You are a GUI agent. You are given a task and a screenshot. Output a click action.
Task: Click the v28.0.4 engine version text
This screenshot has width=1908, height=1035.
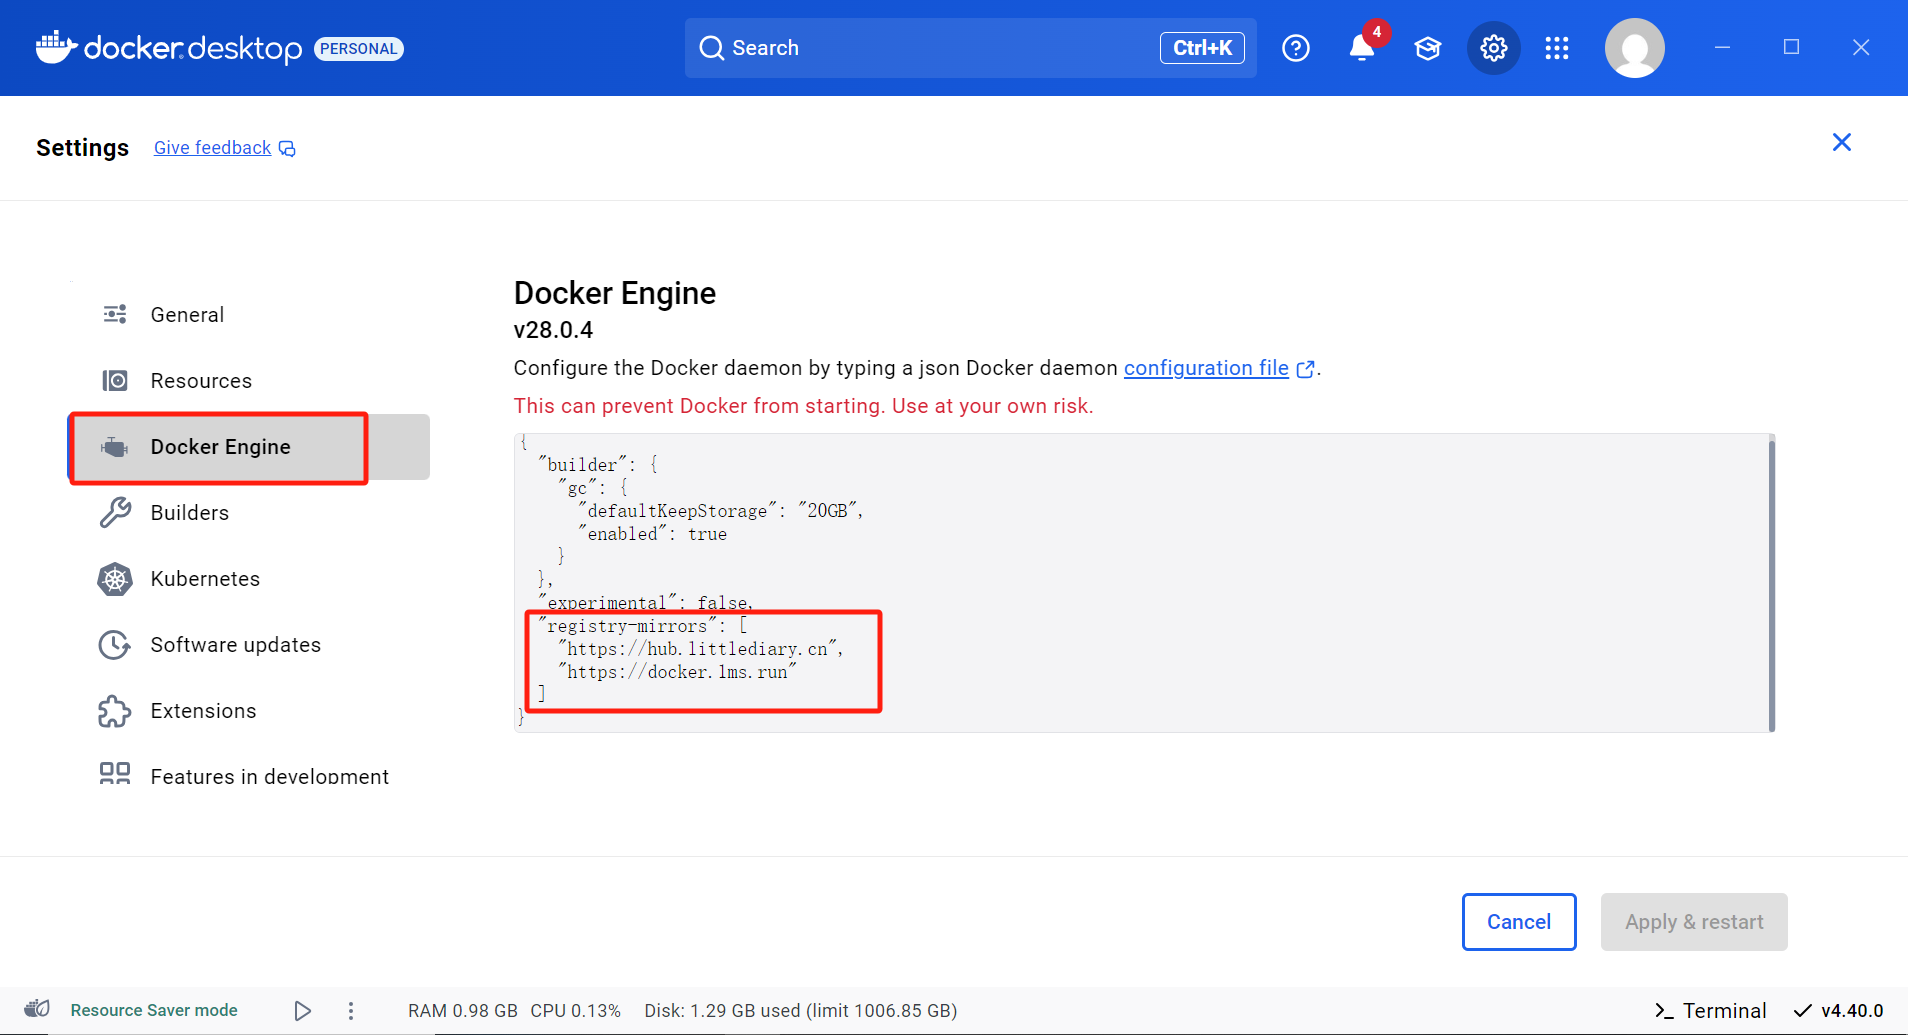[x=553, y=330]
